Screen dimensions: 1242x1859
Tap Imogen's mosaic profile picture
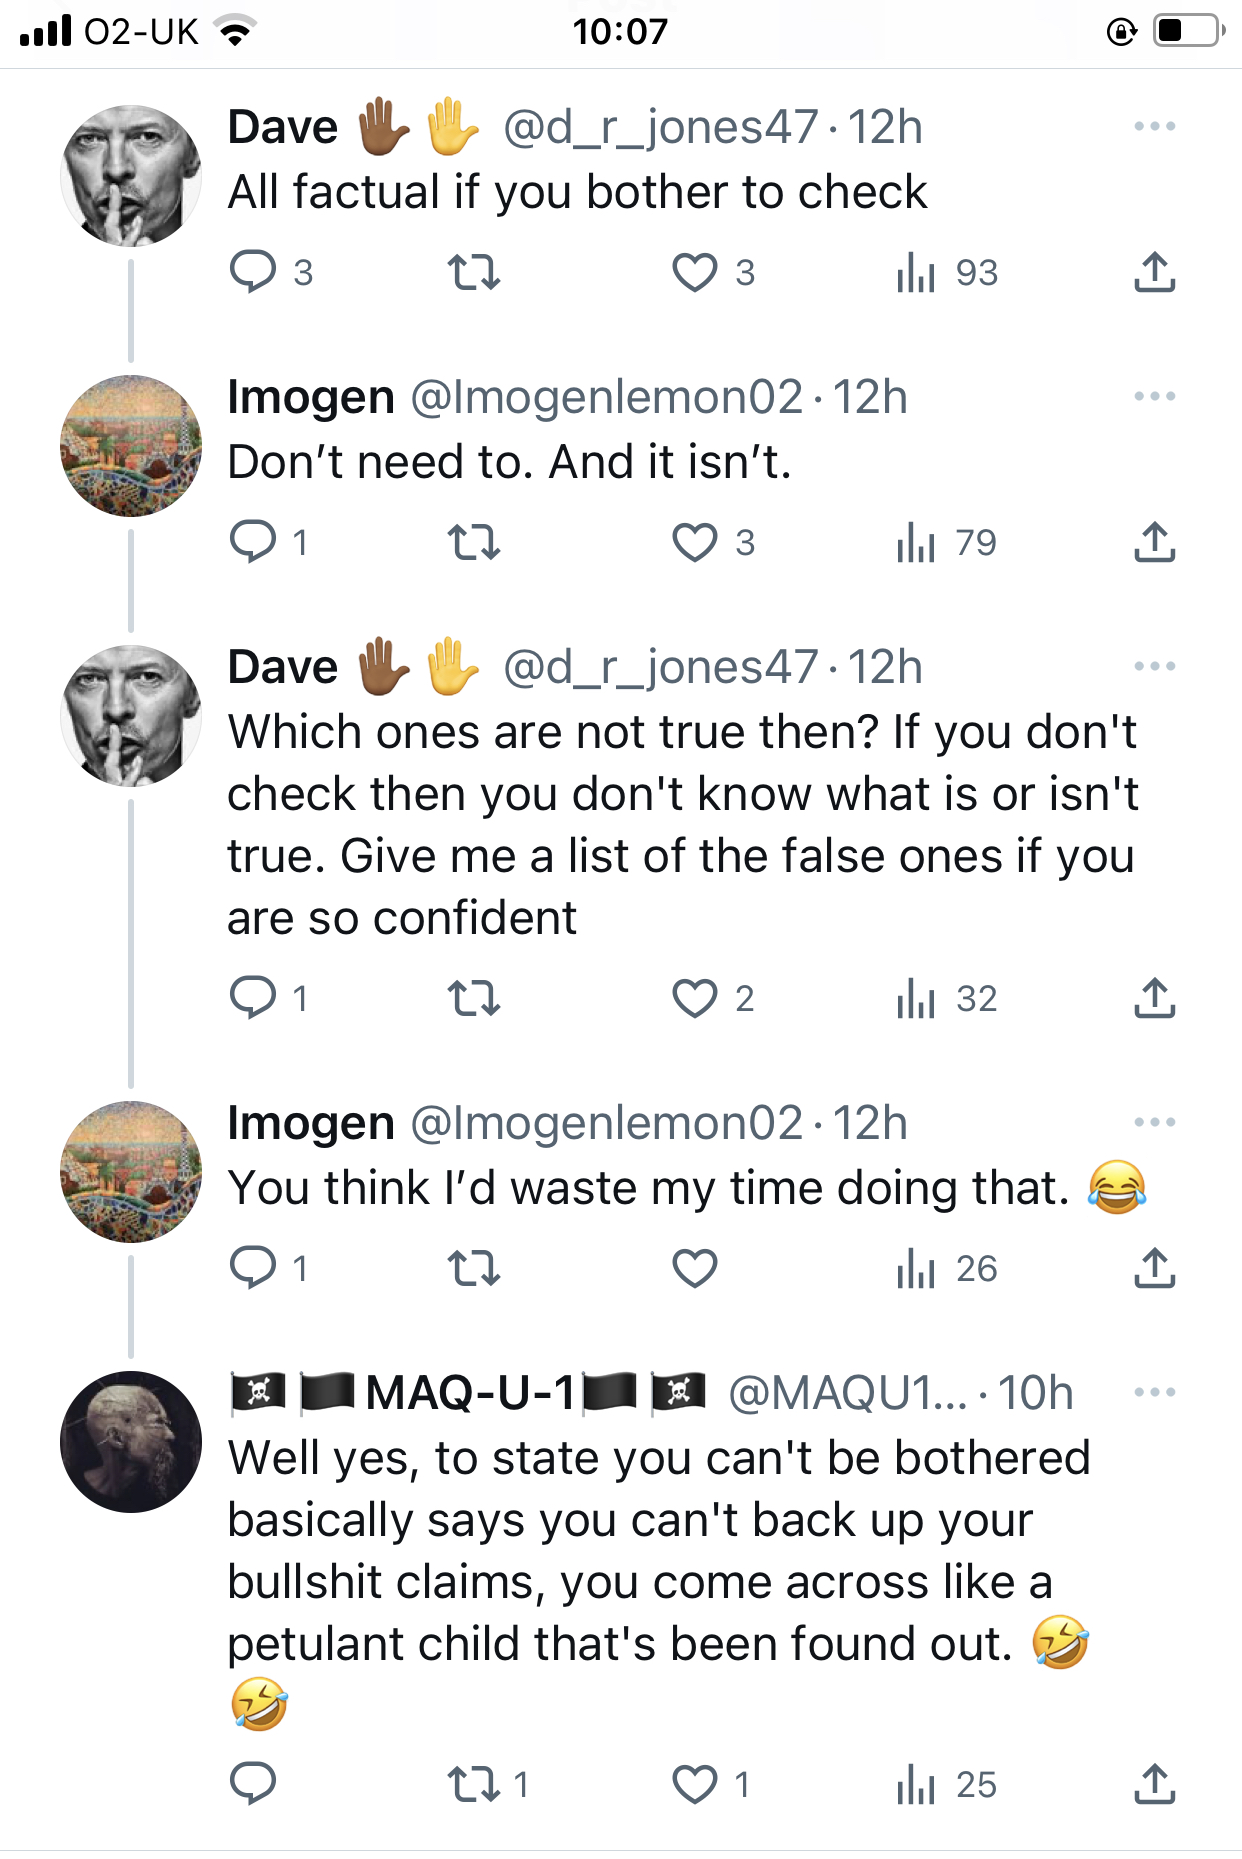point(131,446)
